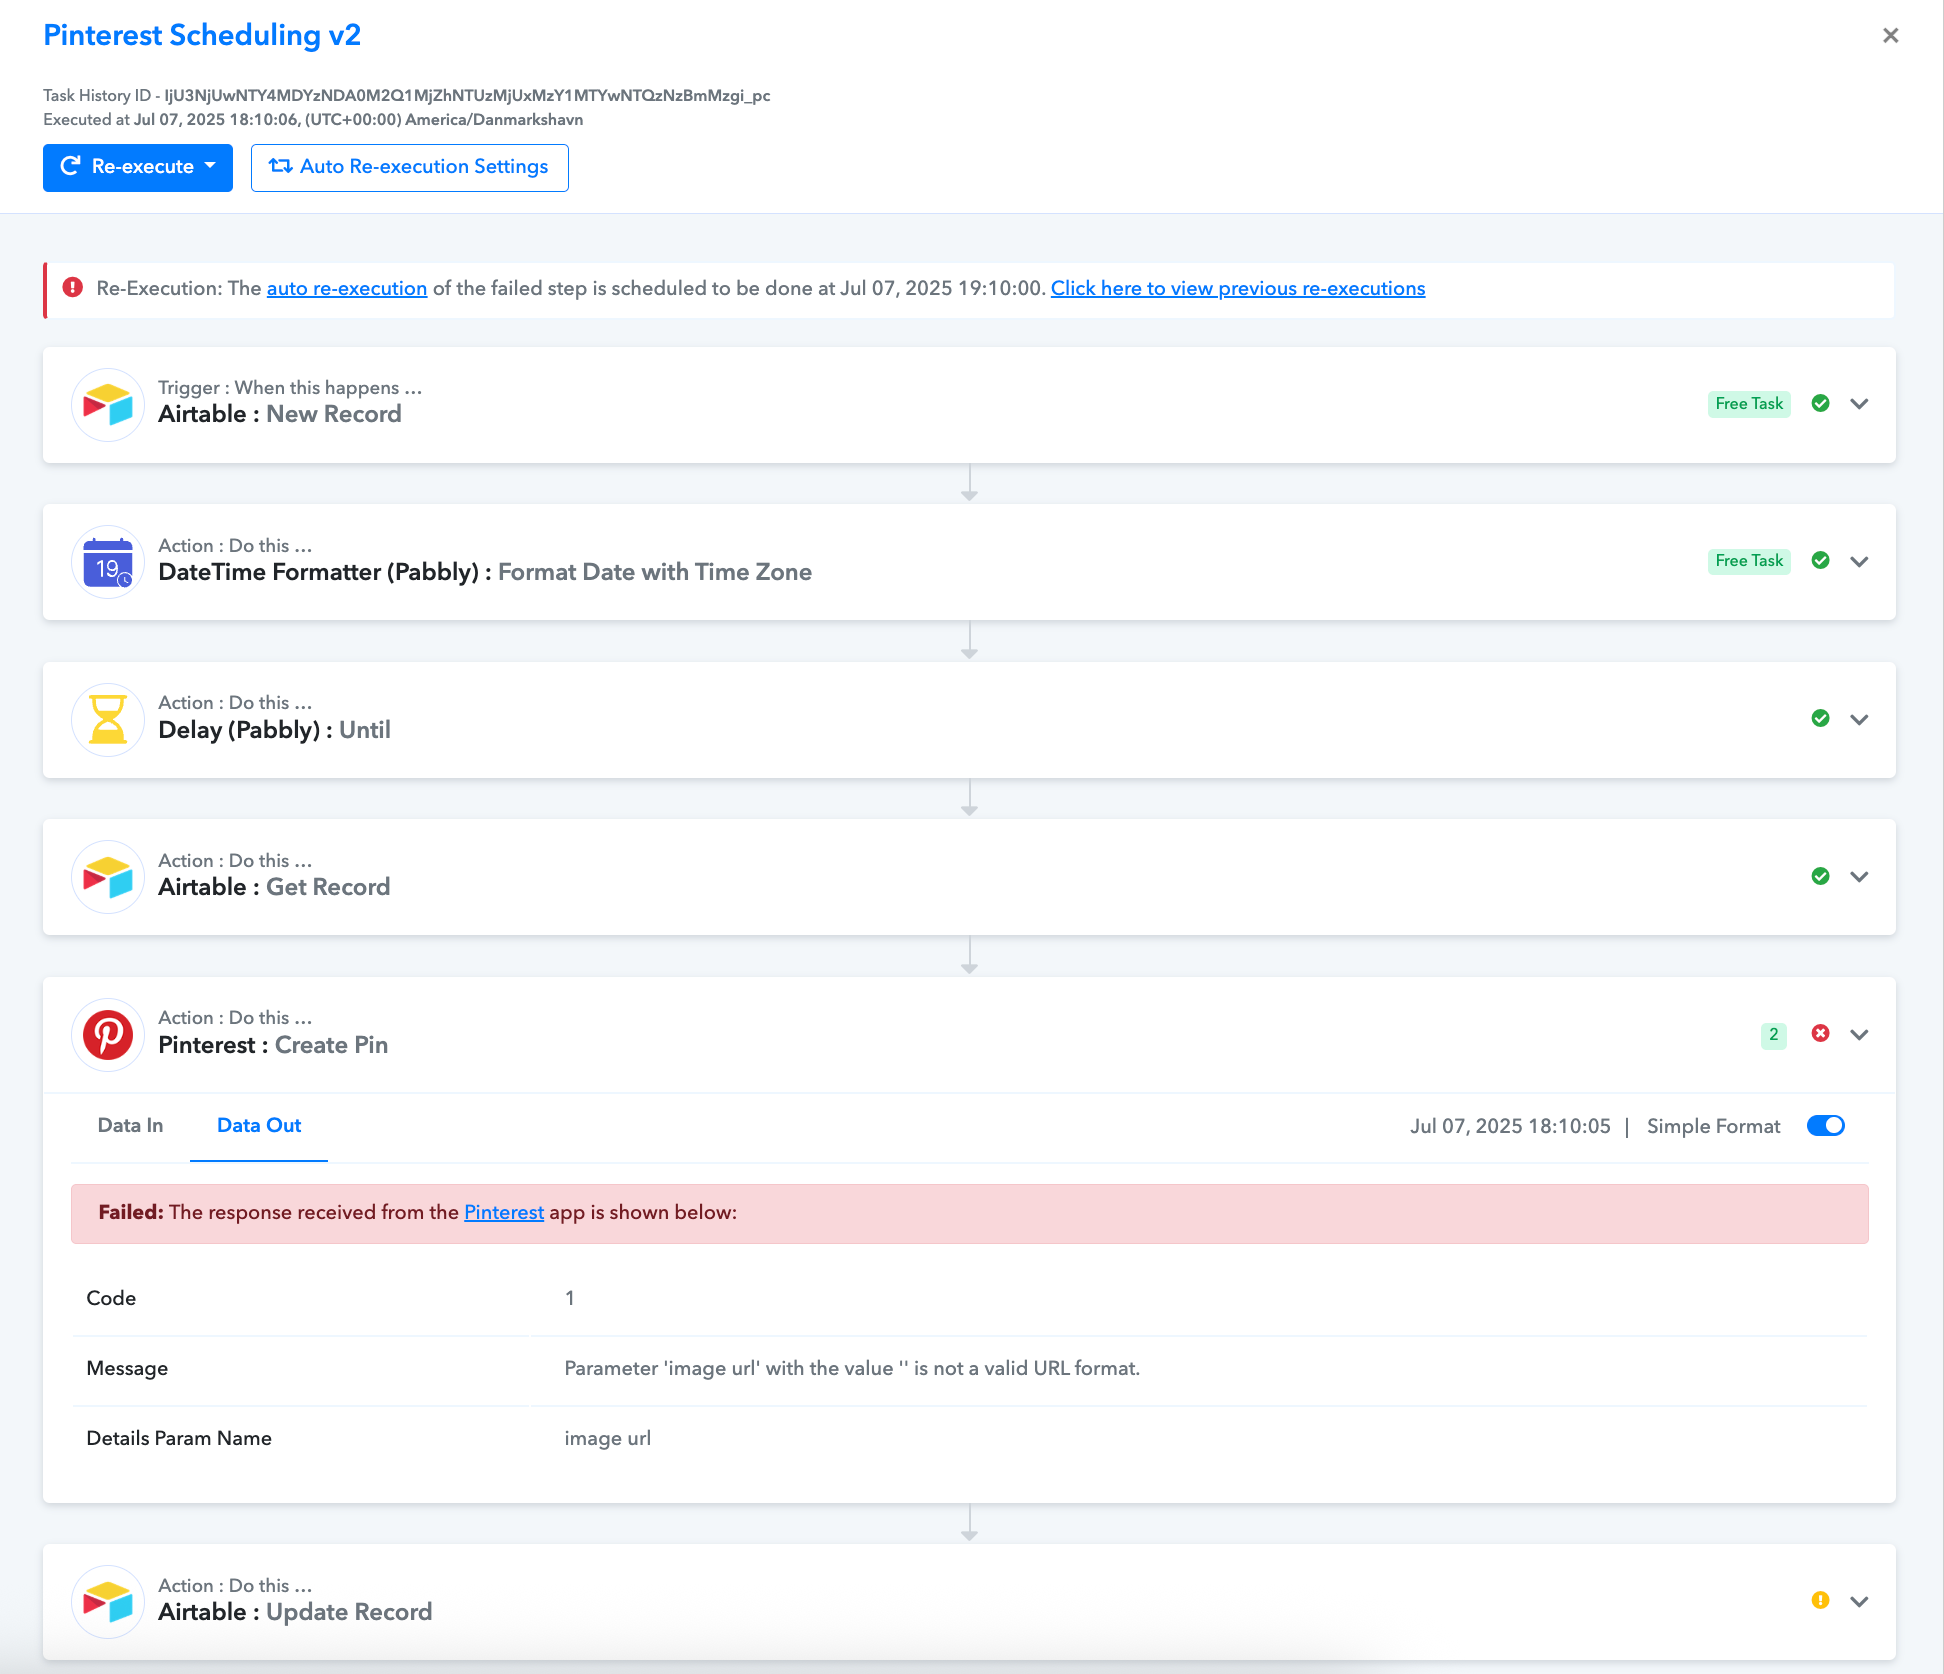Click the Airtable : Get Record title

[274, 887]
